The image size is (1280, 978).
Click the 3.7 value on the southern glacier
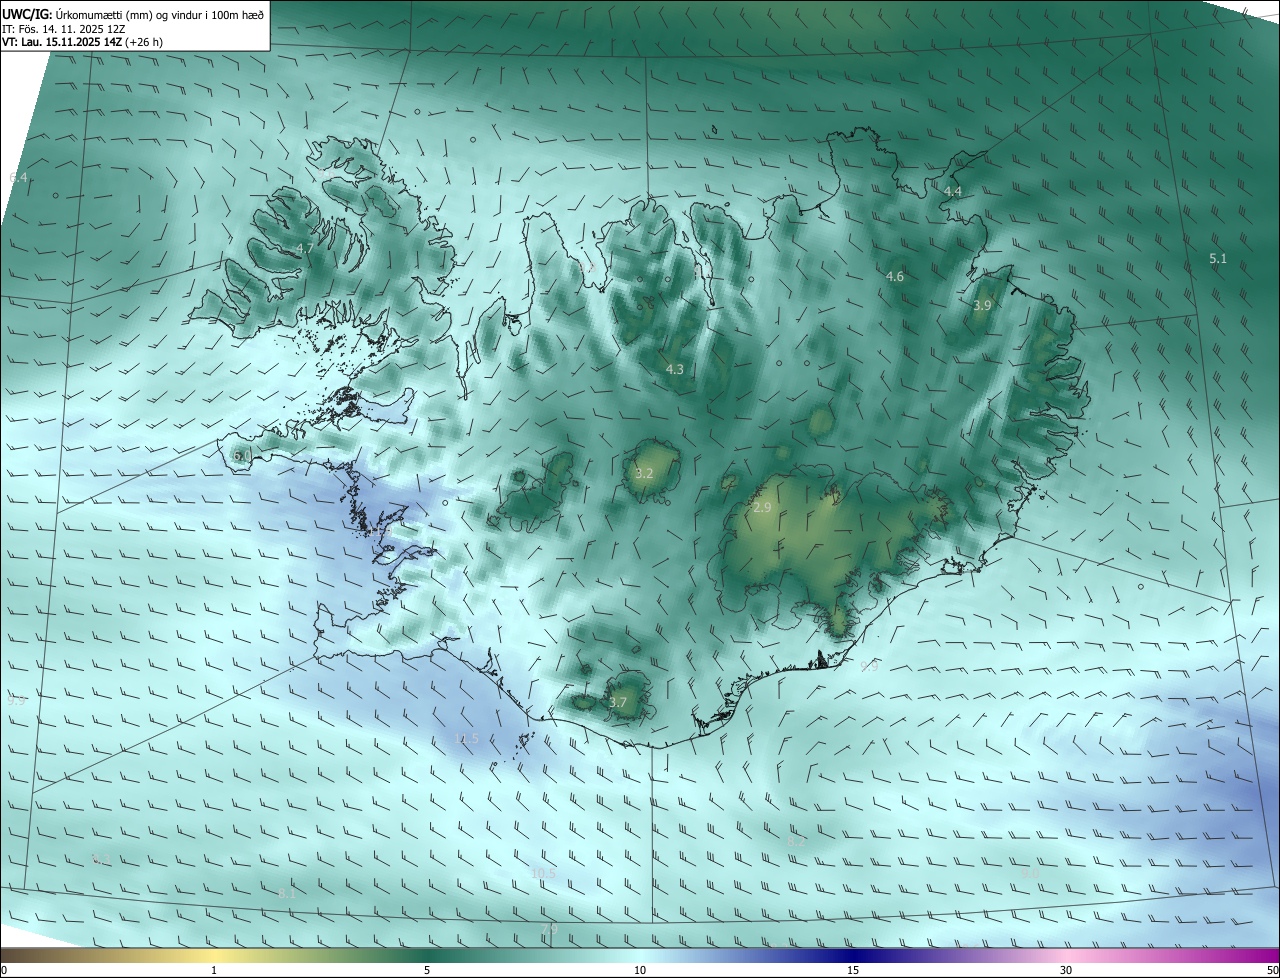click(618, 703)
